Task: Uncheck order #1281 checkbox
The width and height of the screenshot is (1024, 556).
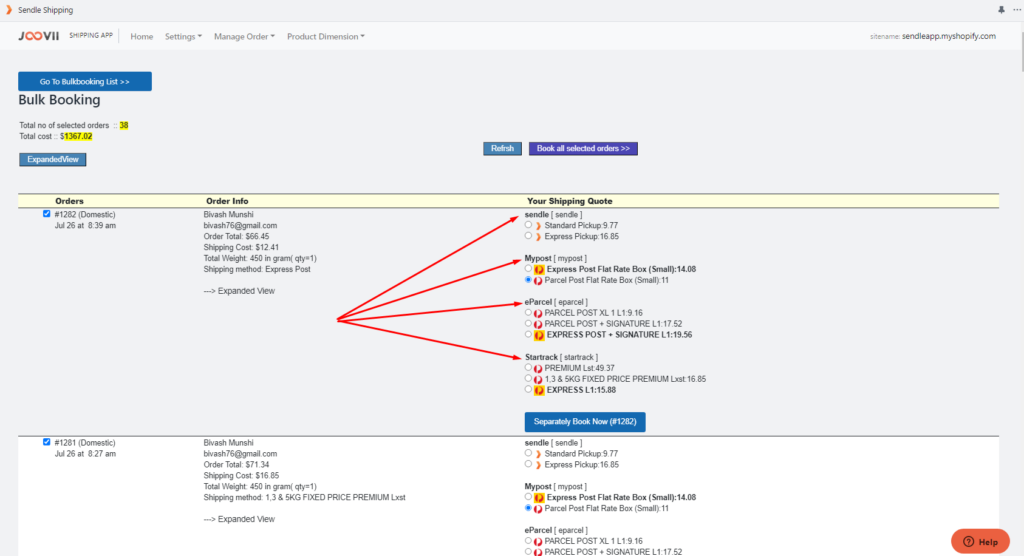Action: coord(46,442)
